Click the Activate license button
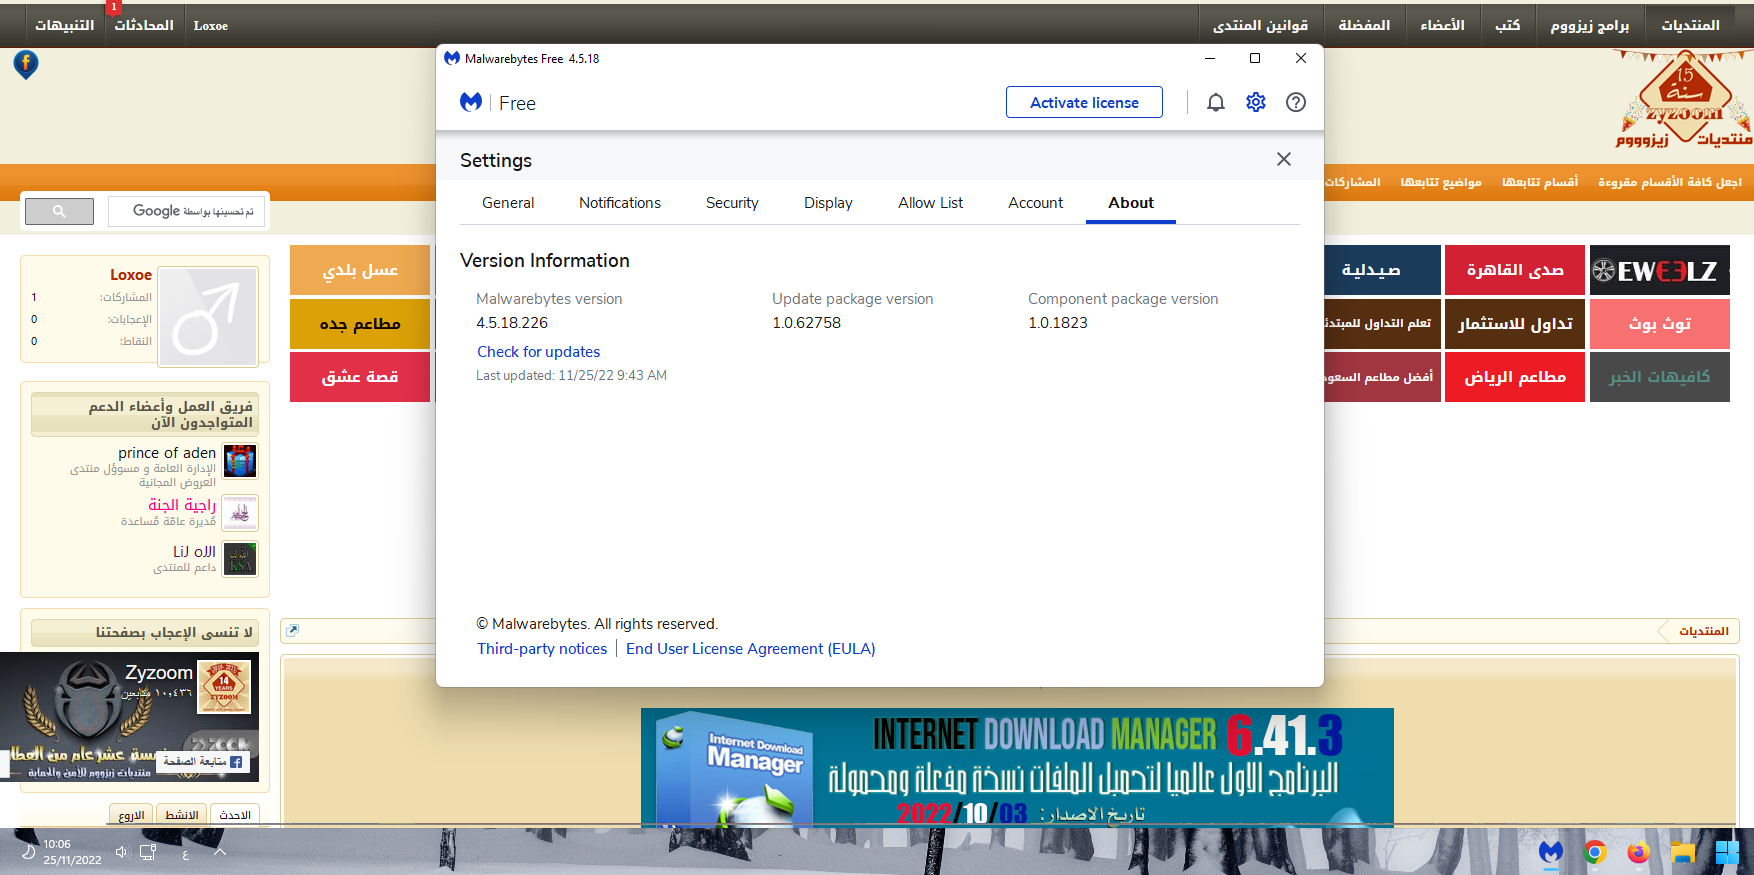The width and height of the screenshot is (1754, 875). click(x=1084, y=102)
